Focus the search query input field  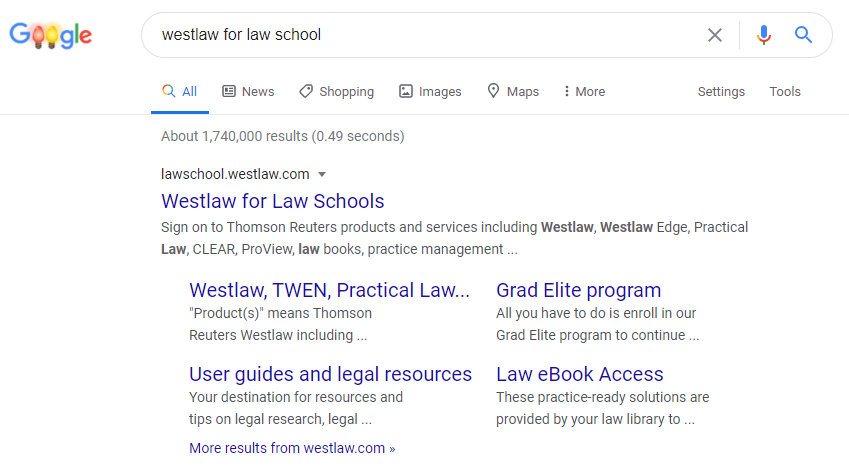[x=420, y=35]
